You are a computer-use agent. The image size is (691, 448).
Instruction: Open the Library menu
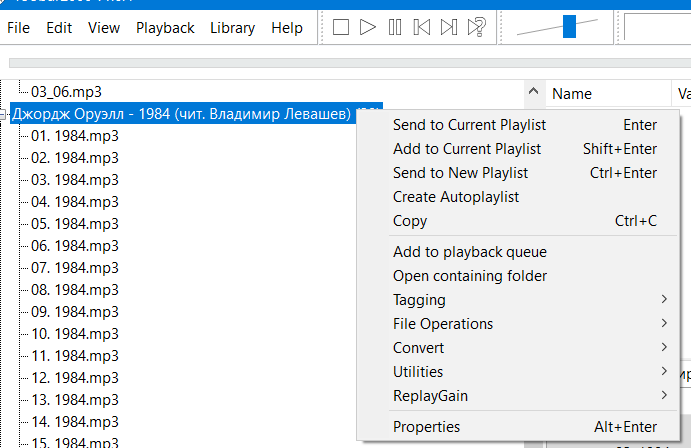coord(232,28)
